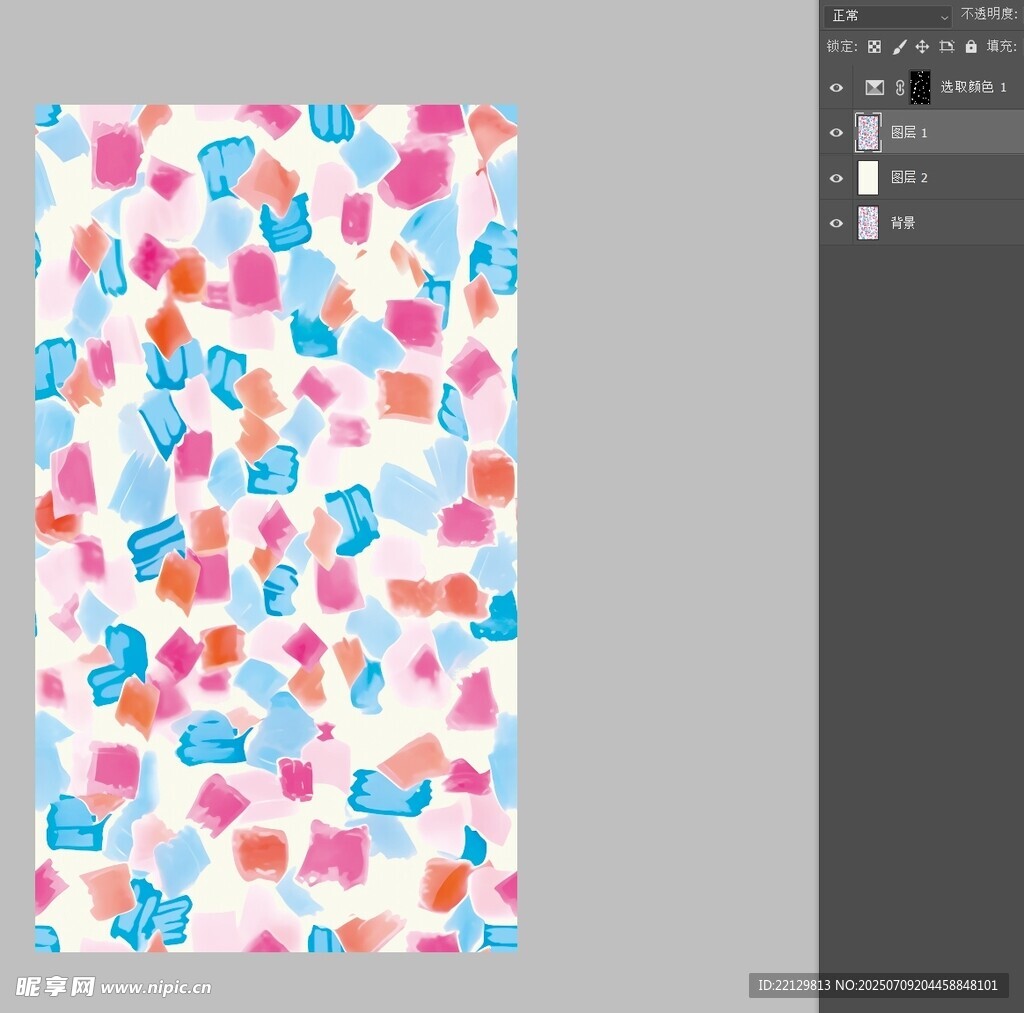Click the cream-colored 图层 2 thumbnail
The image size is (1024, 1013).
(868, 178)
